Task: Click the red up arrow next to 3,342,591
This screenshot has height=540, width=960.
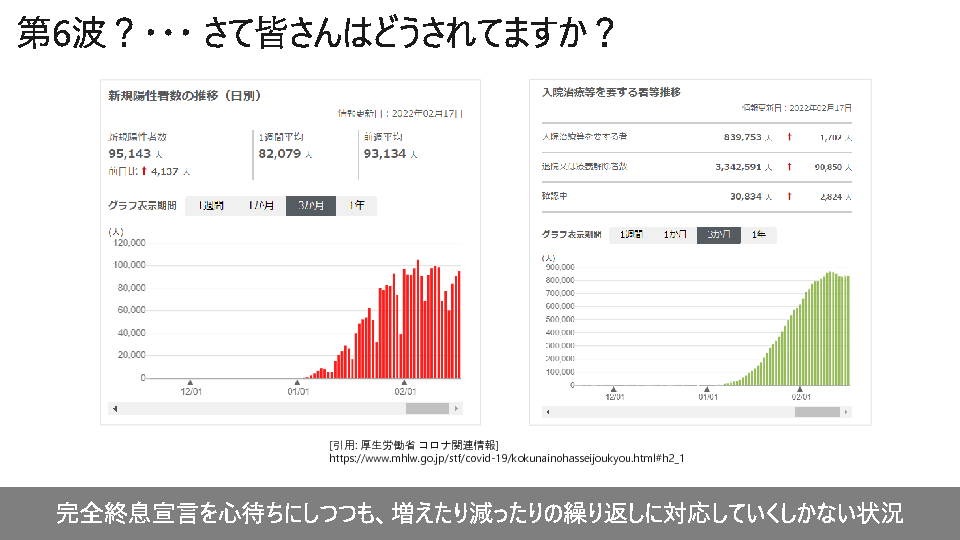Action: [789, 167]
